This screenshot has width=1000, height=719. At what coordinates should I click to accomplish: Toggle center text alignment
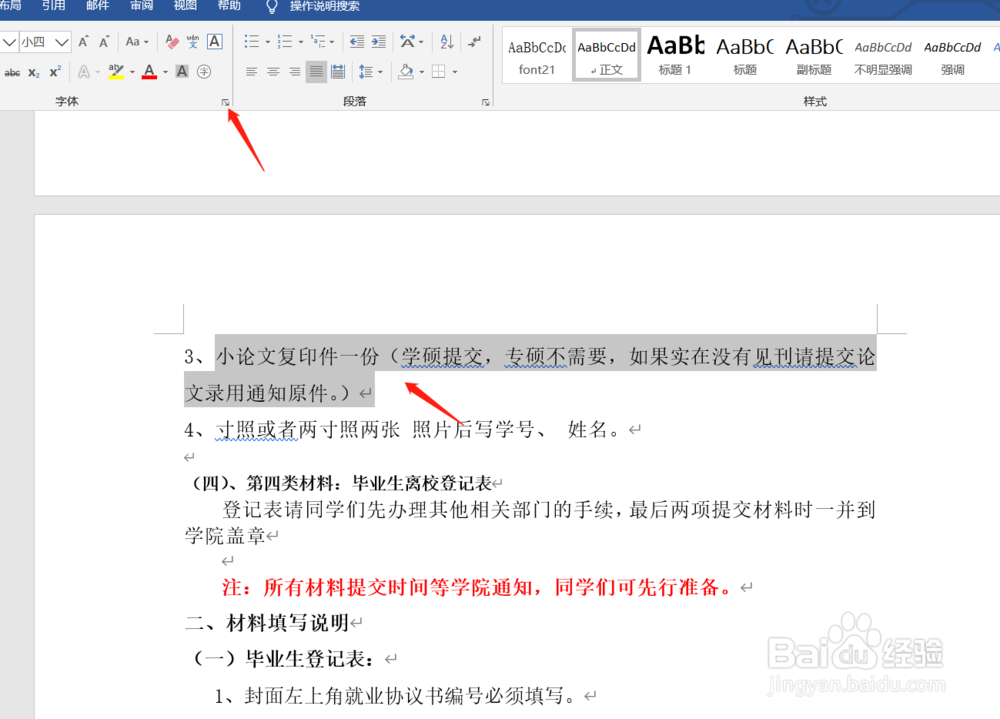(272, 71)
